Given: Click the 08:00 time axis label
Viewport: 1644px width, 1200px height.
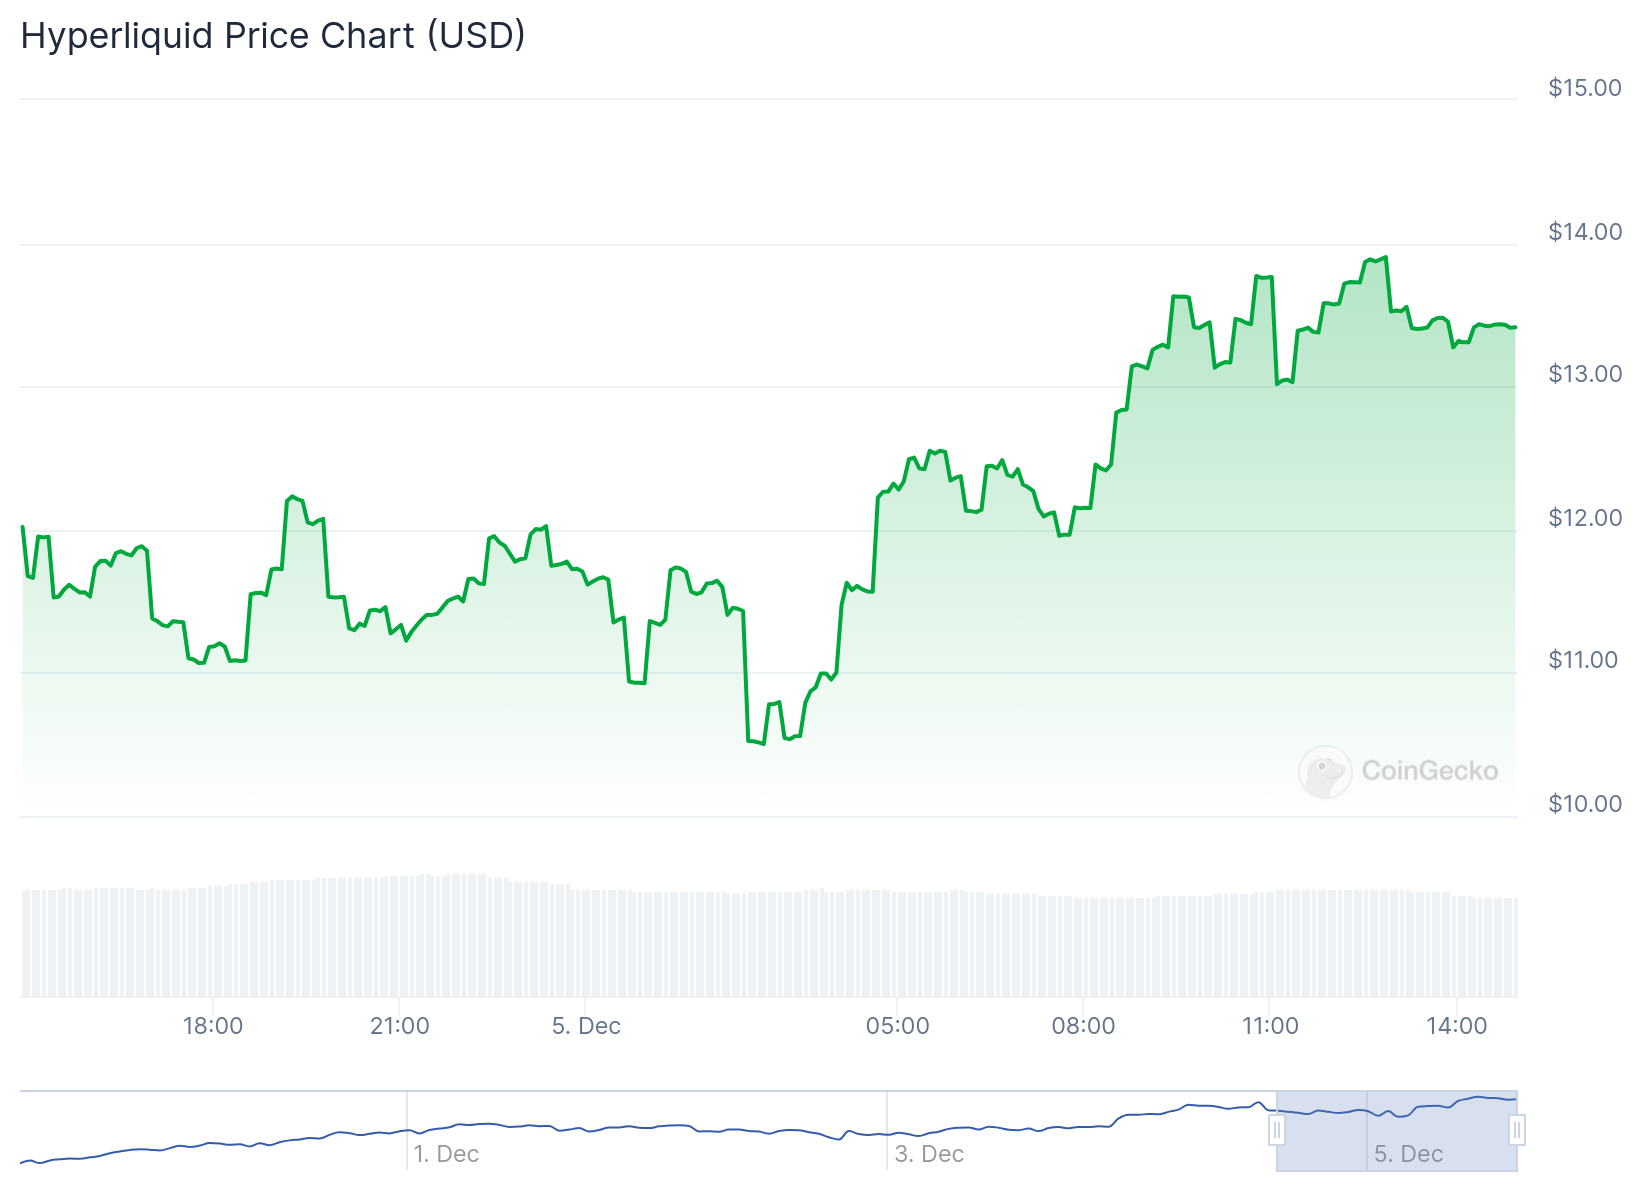Looking at the screenshot, I should (x=1083, y=1026).
